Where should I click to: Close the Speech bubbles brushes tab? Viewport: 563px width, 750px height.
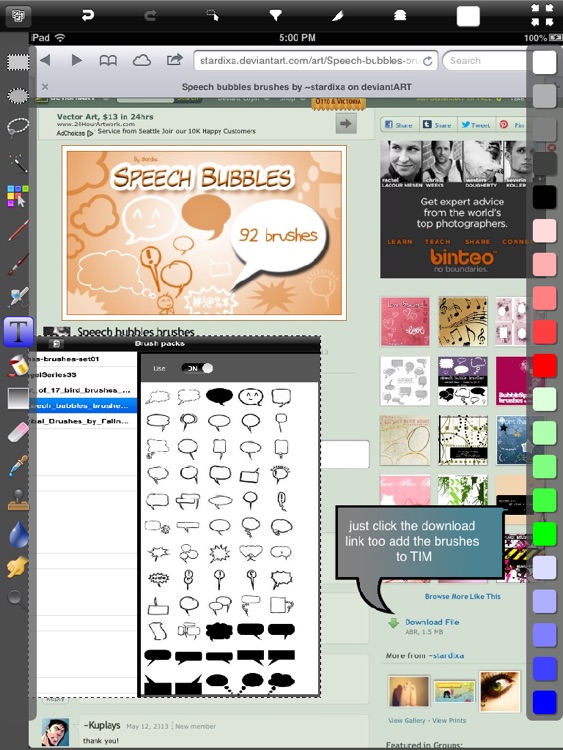45,87
